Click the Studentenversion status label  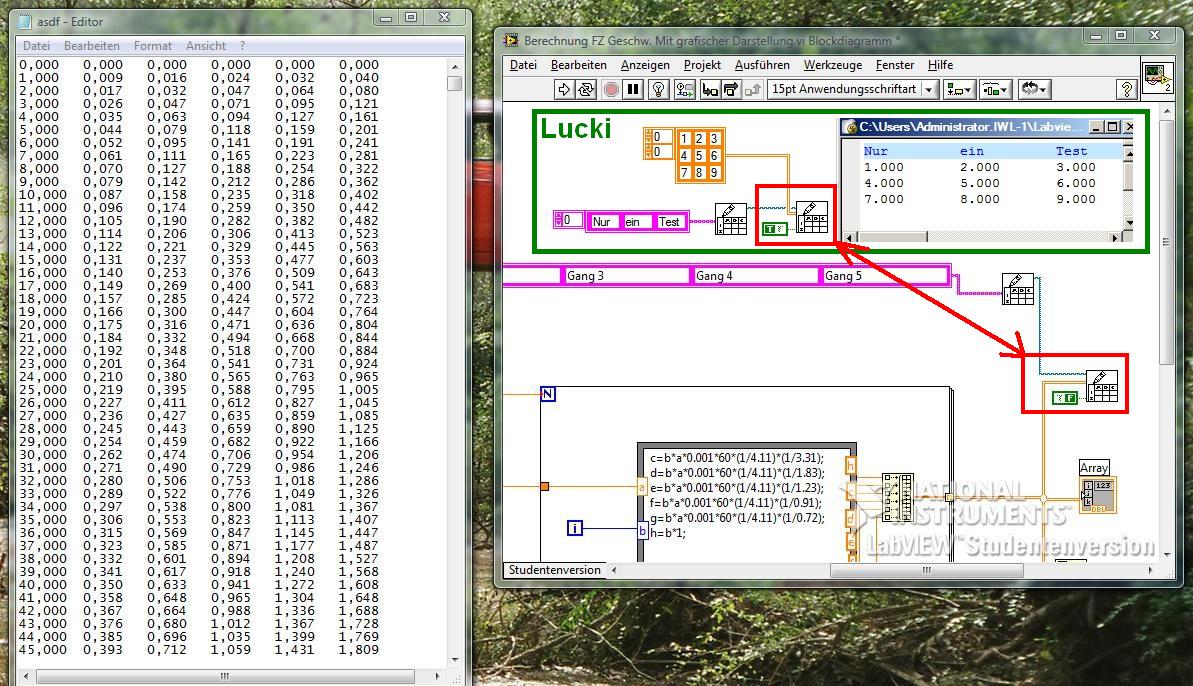[x=555, y=570]
